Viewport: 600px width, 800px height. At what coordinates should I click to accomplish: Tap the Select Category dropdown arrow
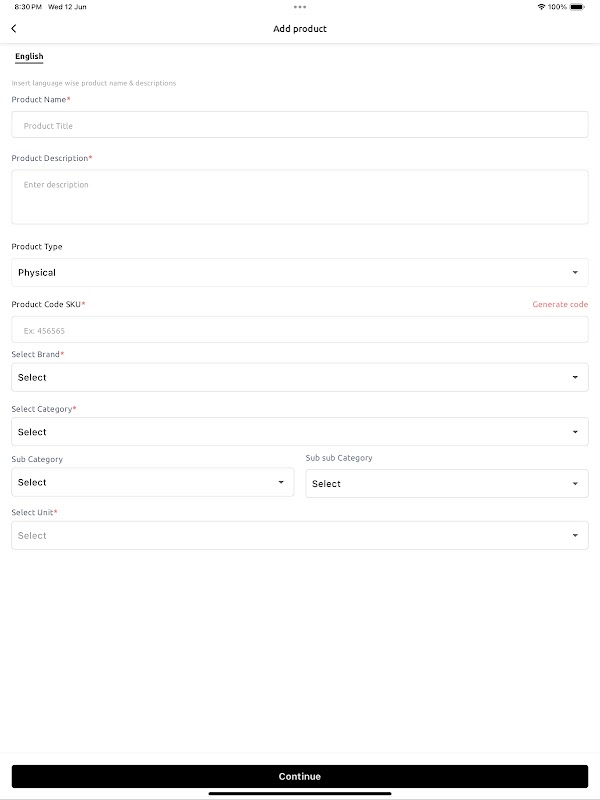coord(575,432)
